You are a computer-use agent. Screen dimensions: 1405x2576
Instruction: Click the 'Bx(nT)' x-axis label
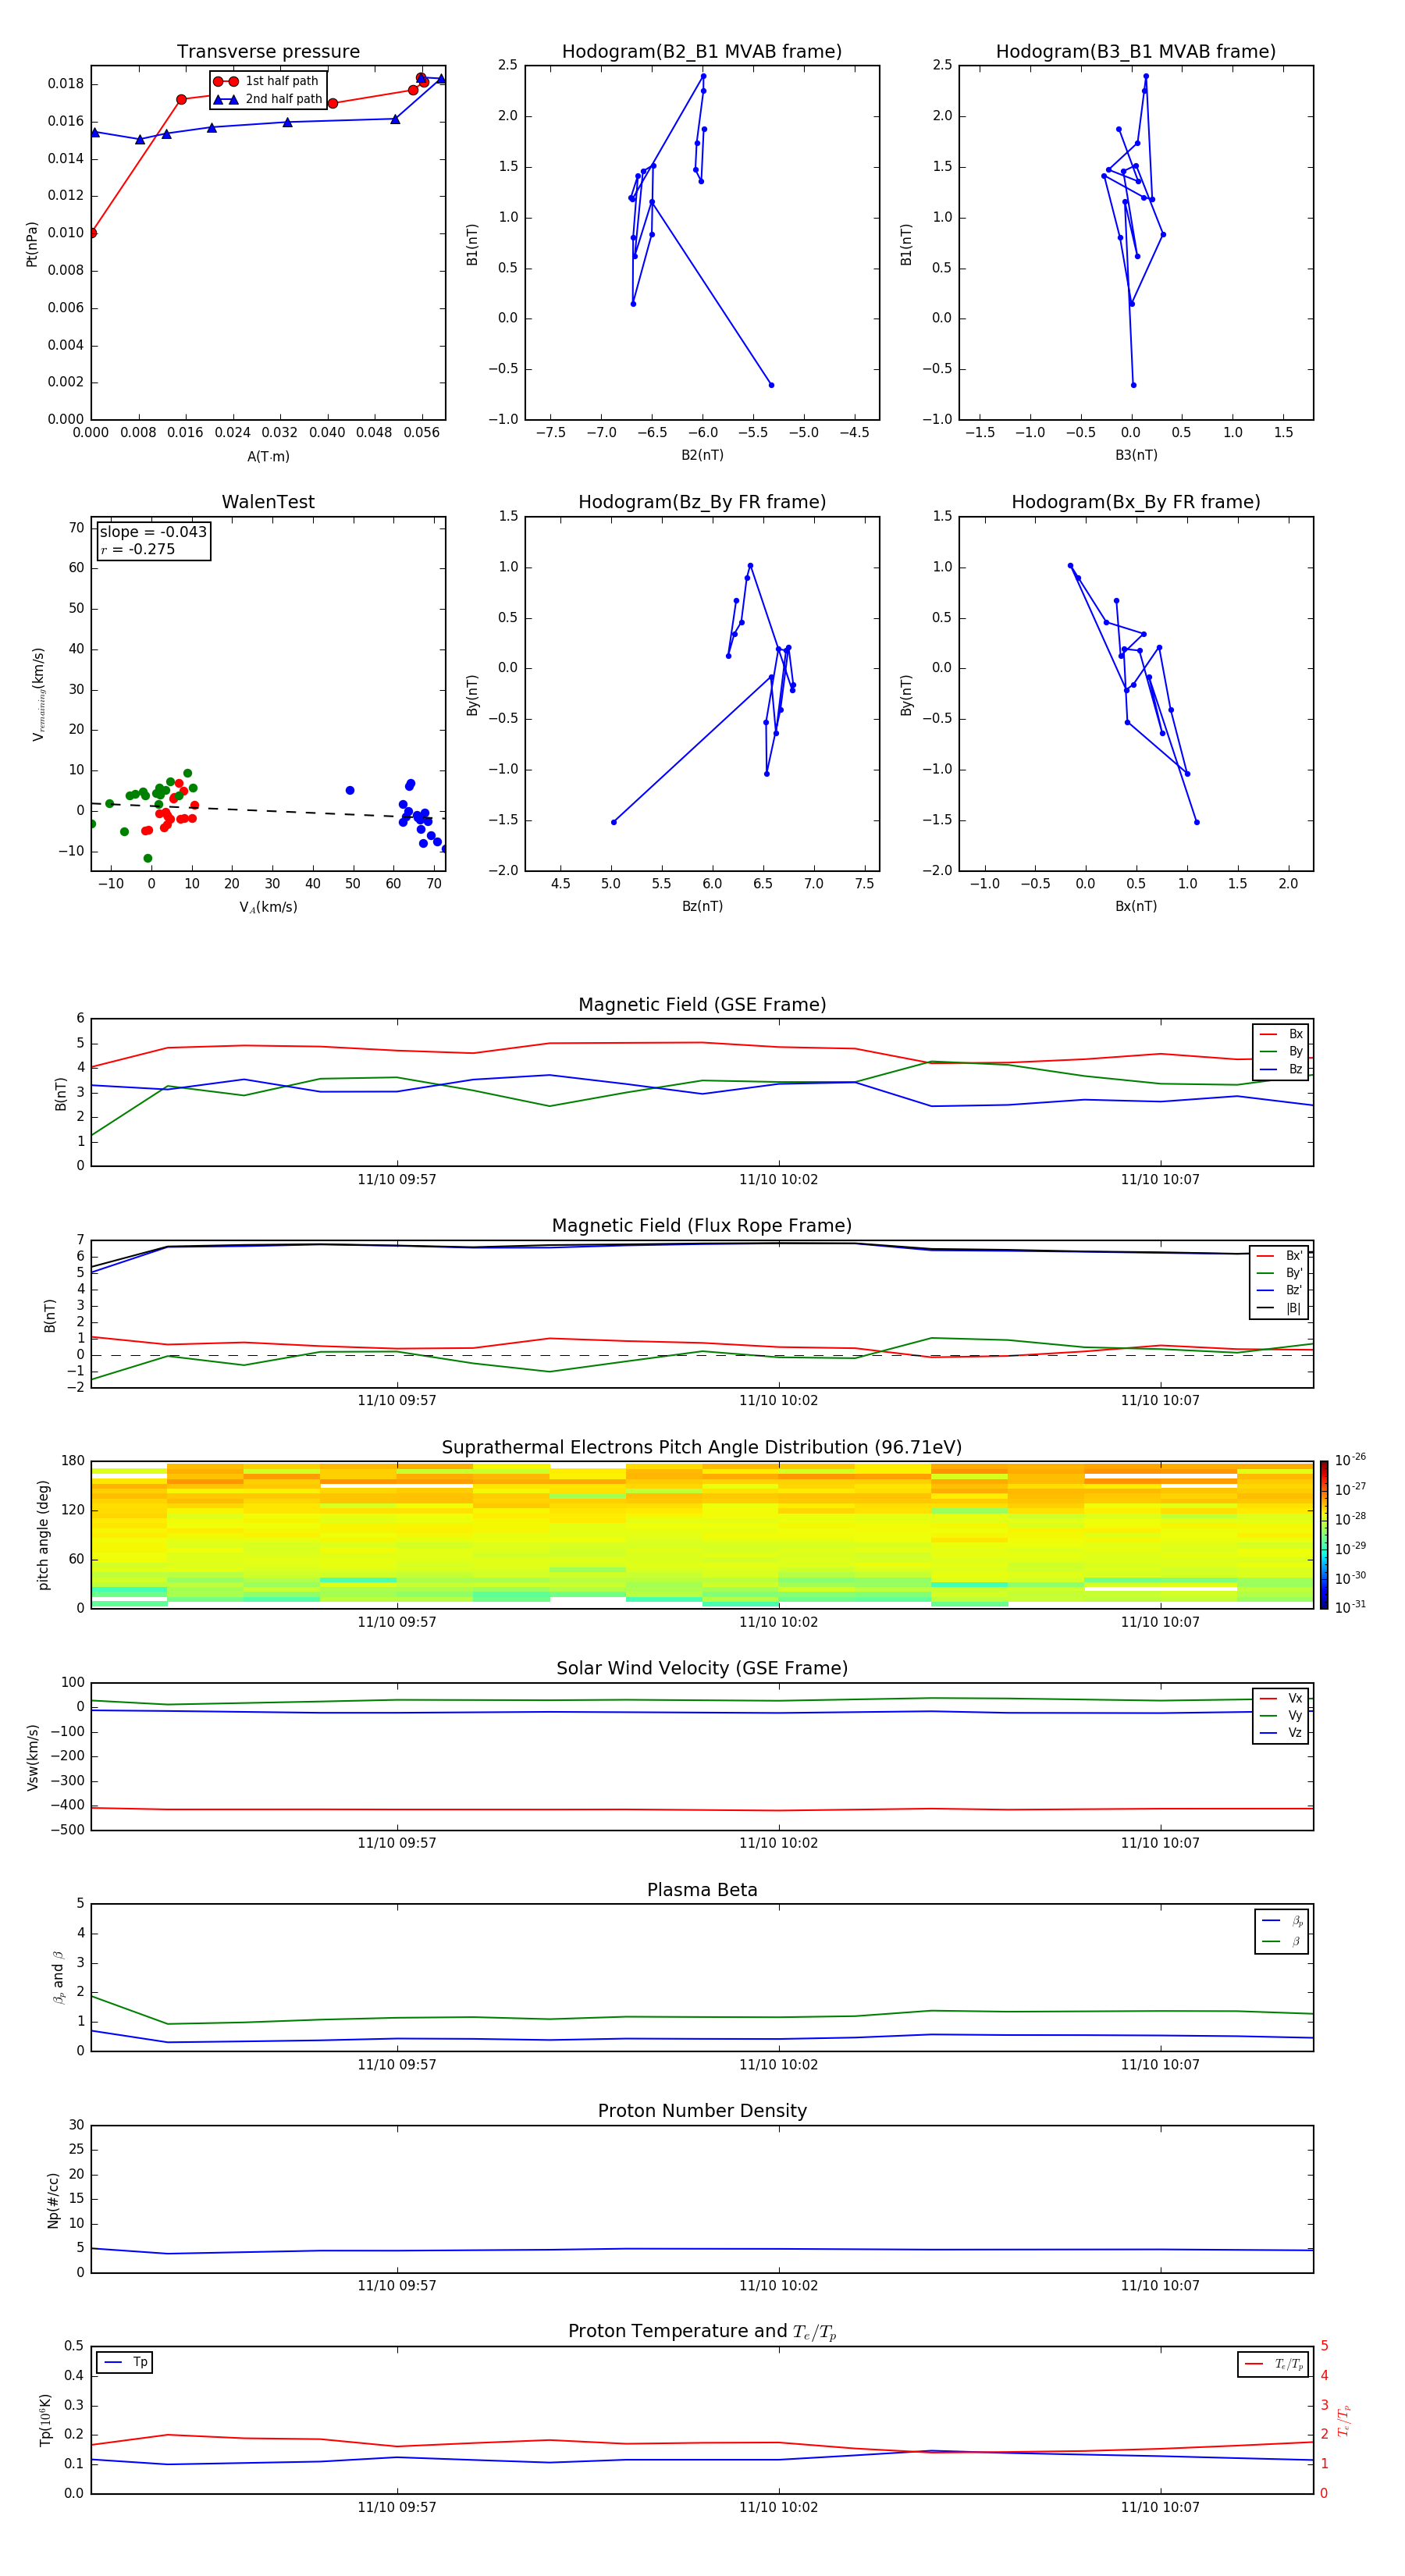(1136, 906)
